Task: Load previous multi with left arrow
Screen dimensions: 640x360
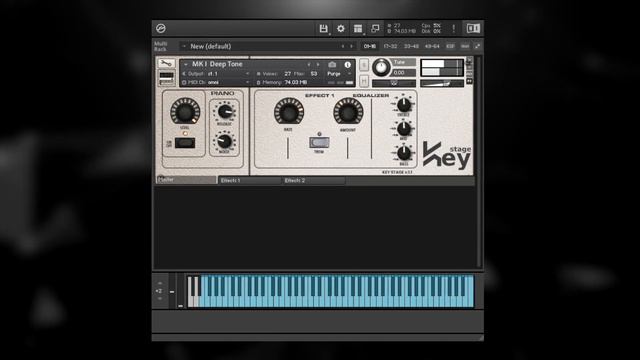Action: (342, 47)
